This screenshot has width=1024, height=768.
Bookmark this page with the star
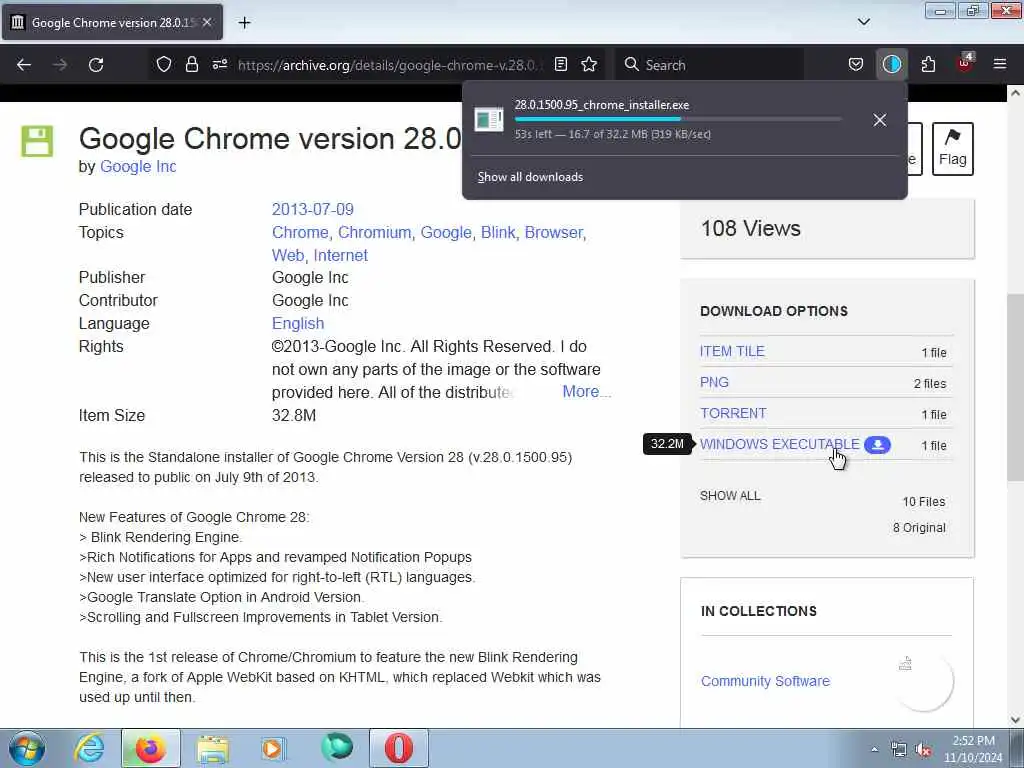click(589, 65)
